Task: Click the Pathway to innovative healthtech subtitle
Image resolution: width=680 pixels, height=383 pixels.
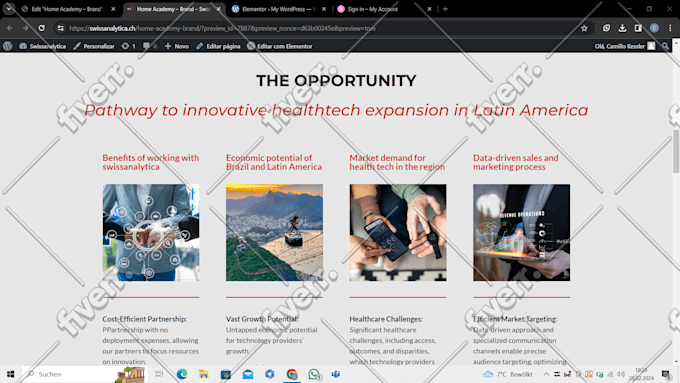Action: click(x=336, y=110)
